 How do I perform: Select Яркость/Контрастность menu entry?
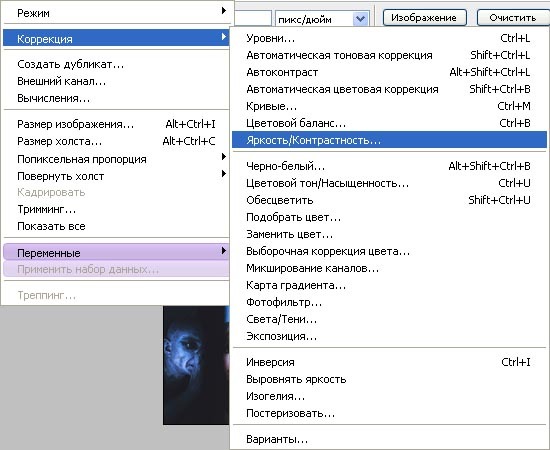coord(389,140)
